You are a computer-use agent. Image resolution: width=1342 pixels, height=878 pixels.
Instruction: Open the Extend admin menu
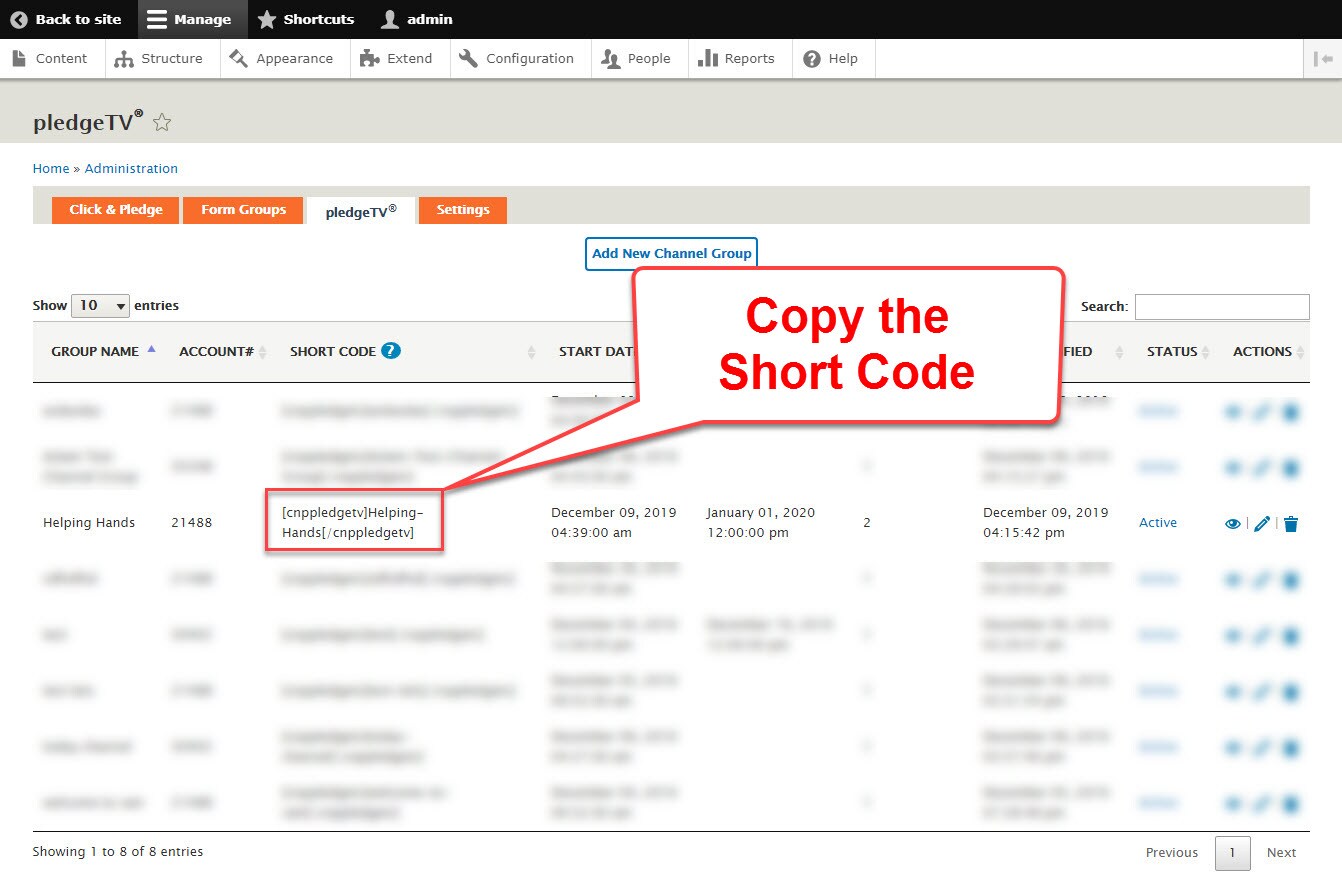(398, 58)
